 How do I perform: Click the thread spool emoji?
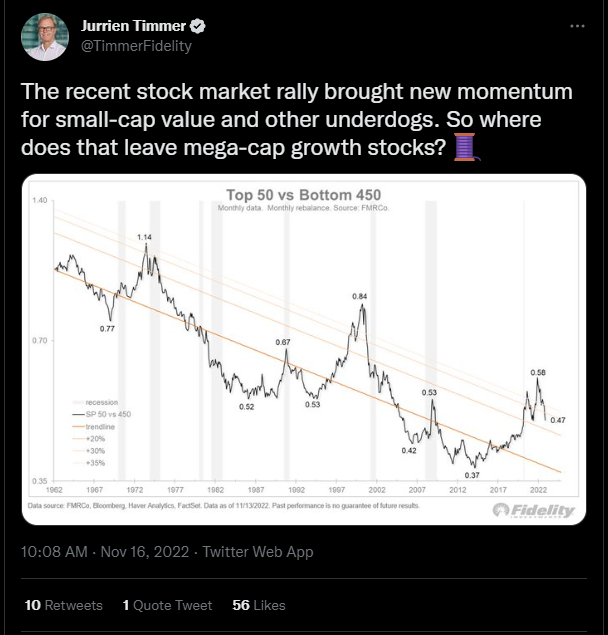pyautogui.click(x=466, y=147)
